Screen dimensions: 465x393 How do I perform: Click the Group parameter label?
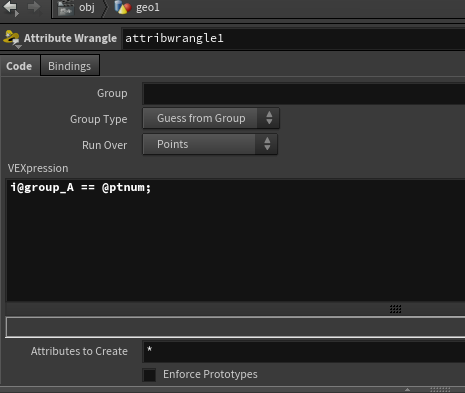click(x=112, y=93)
